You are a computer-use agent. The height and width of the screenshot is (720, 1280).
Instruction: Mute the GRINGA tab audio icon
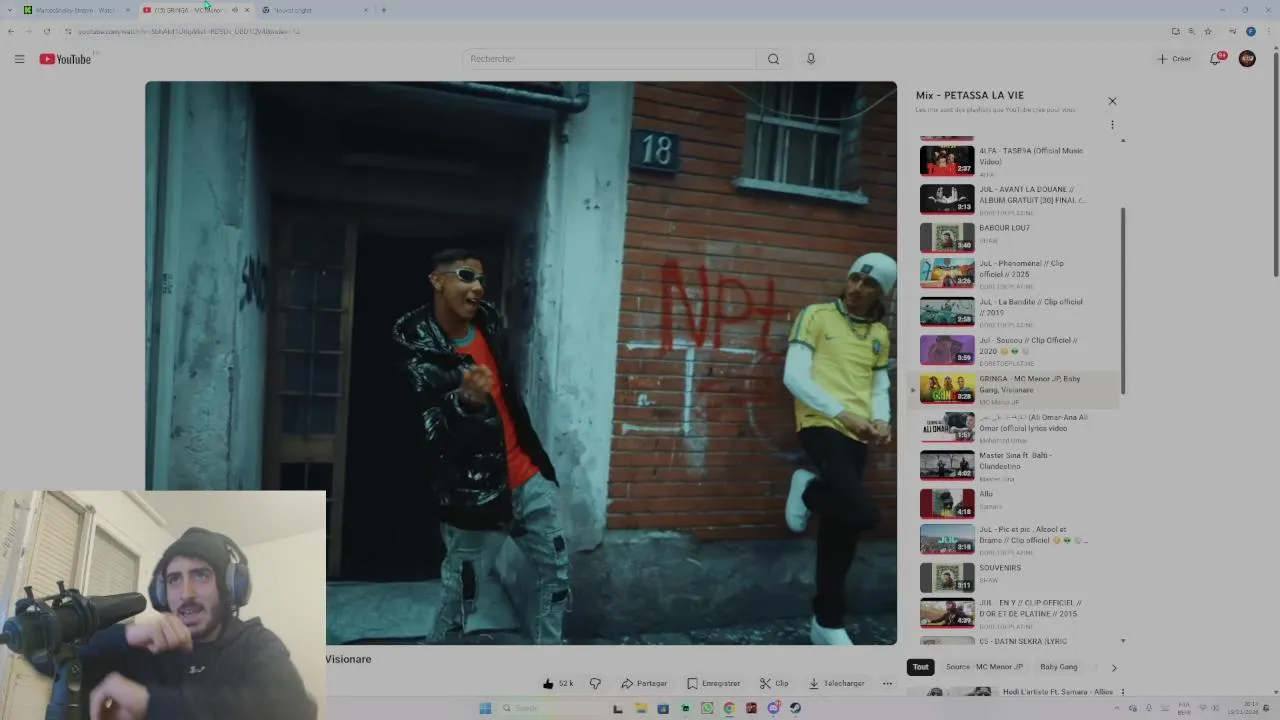235,10
